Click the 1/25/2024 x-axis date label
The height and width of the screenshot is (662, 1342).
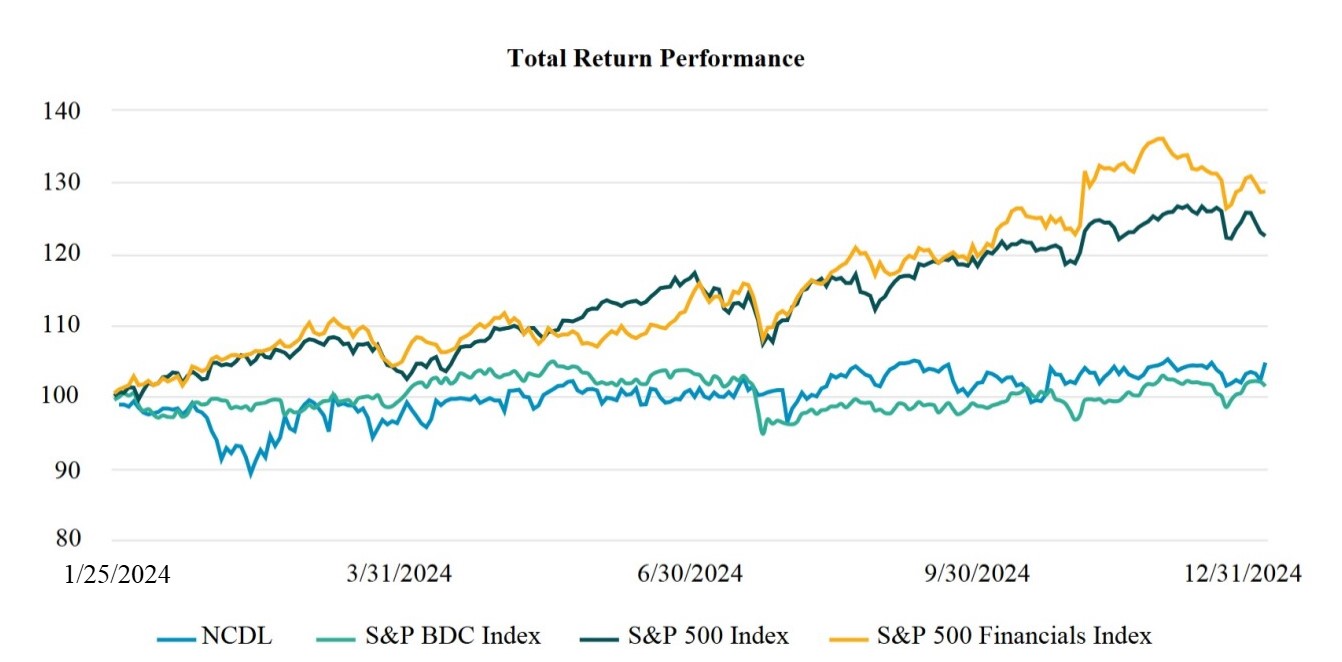pos(116,574)
